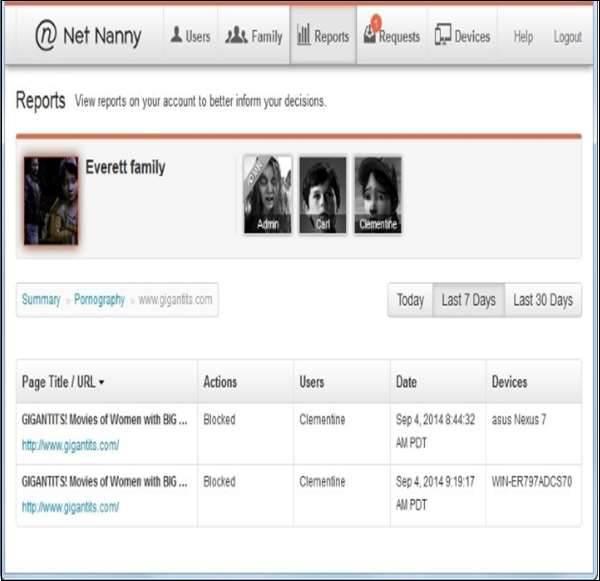Click the Net Nanny logo icon

(47, 37)
